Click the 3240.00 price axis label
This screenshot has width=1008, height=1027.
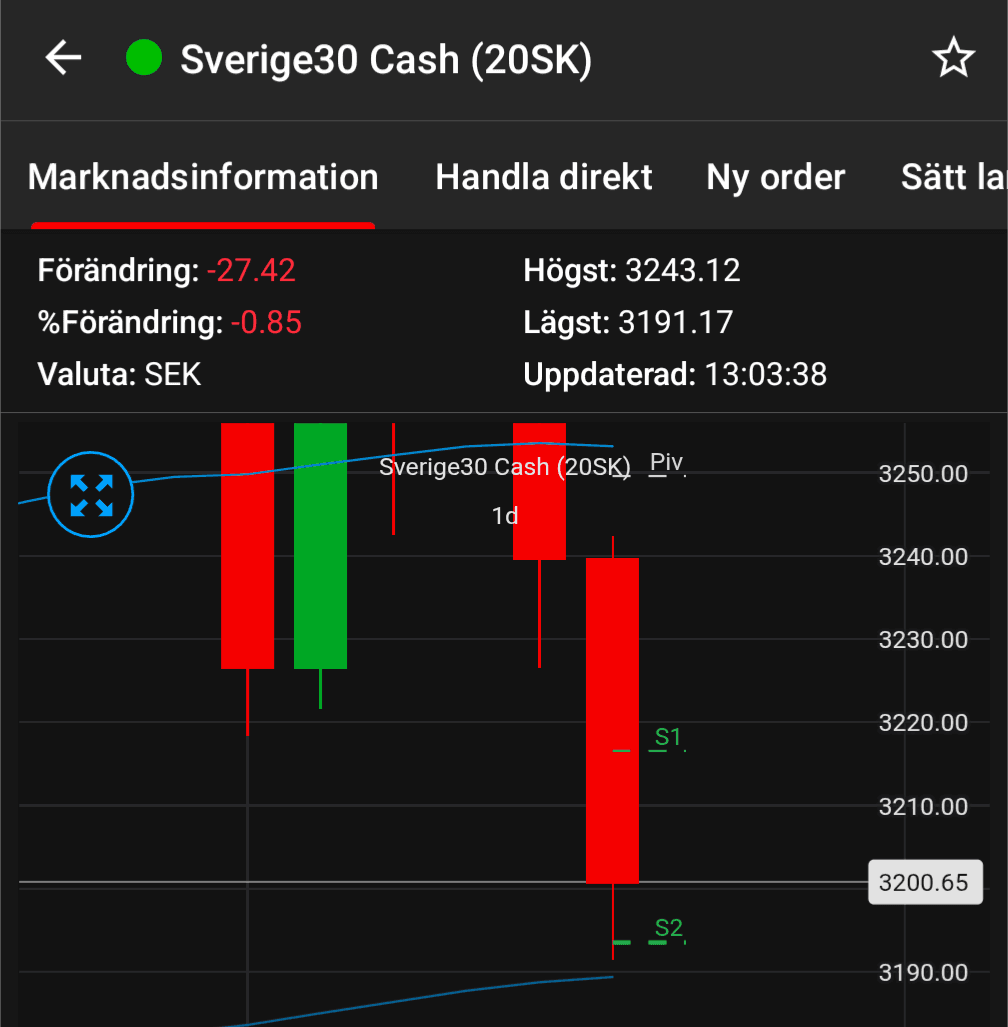pyautogui.click(x=923, y=557)
